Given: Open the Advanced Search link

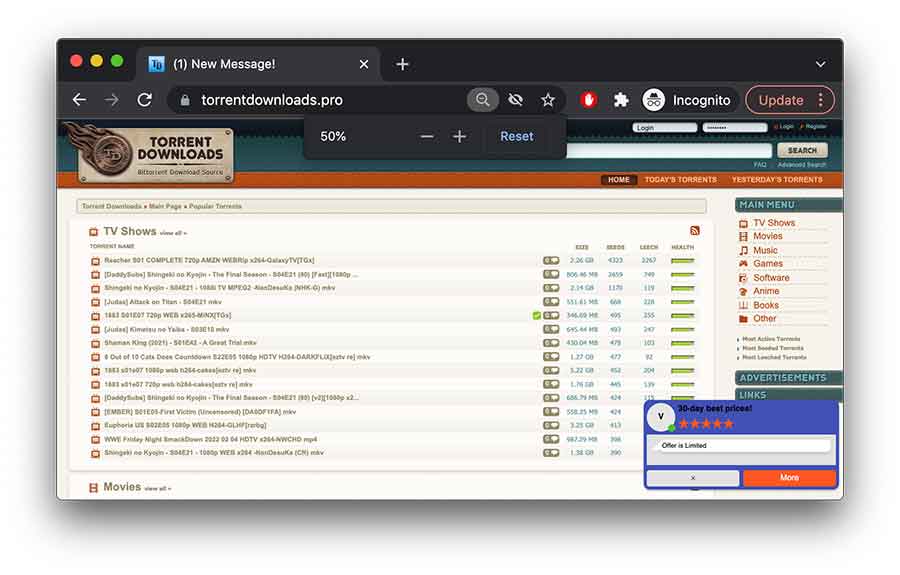Looking at the screenshot, I should (802, 165).
